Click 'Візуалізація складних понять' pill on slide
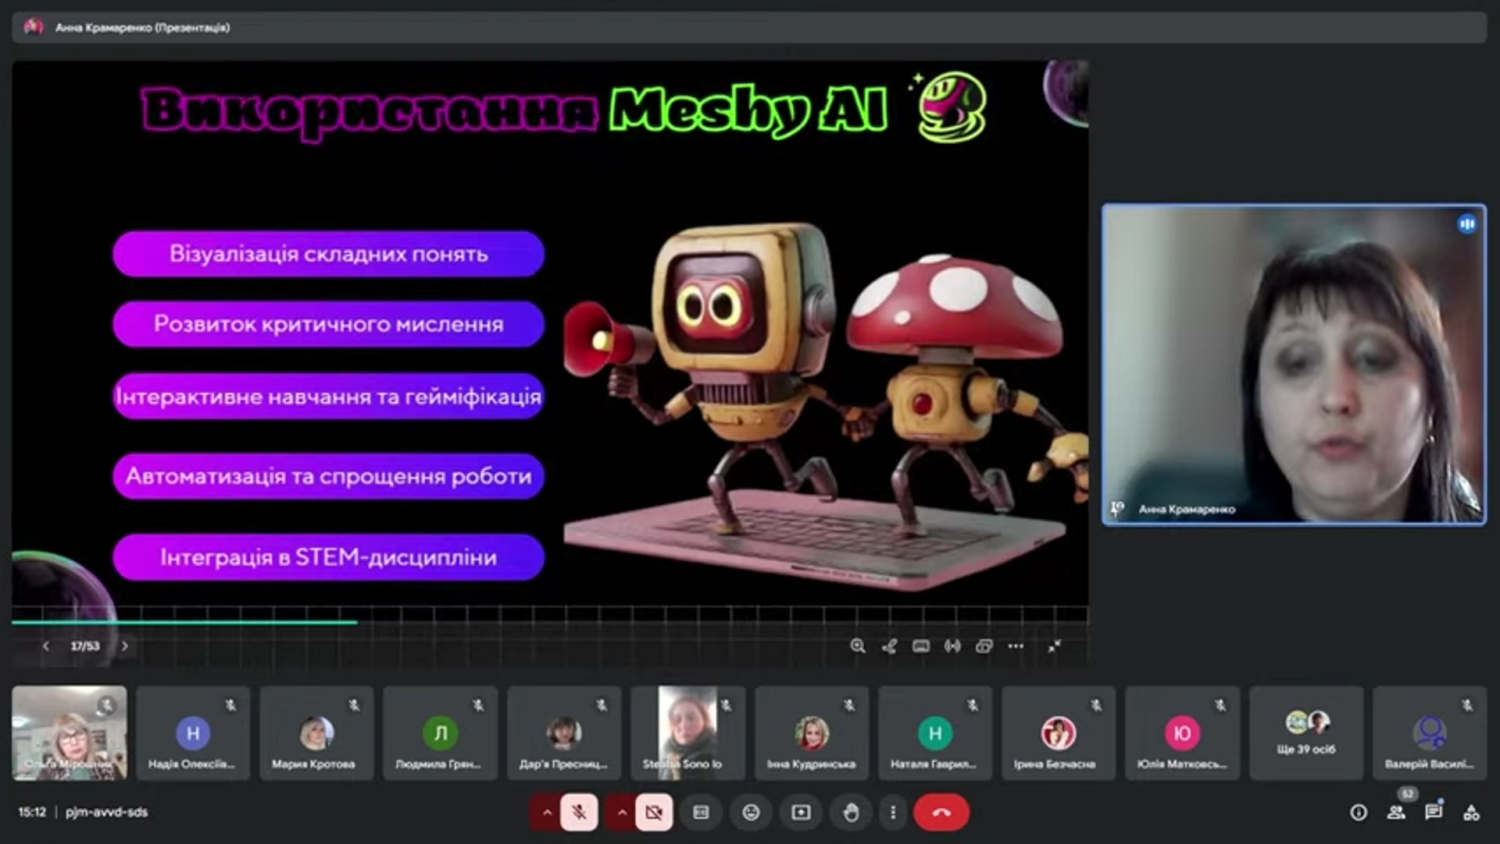1500x844 pixels. (329, 254)
